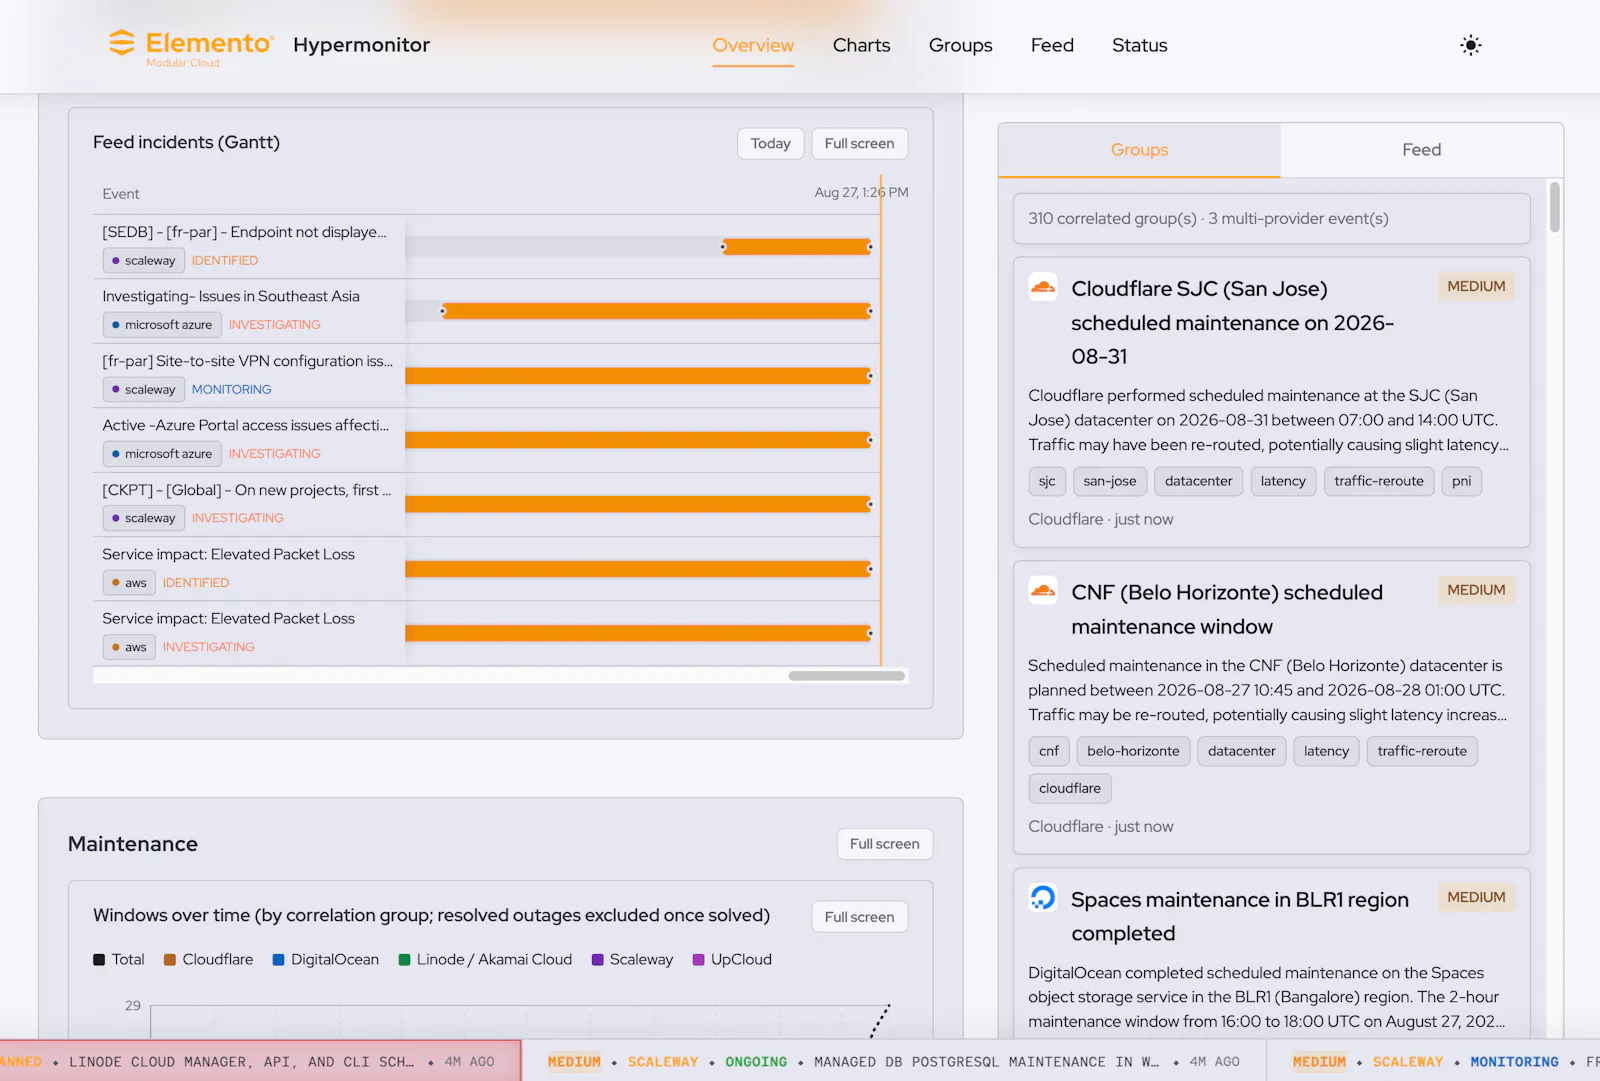
Task: Click scaleway tag on SEDB fr-par row
Action: [x=144, y=261]
